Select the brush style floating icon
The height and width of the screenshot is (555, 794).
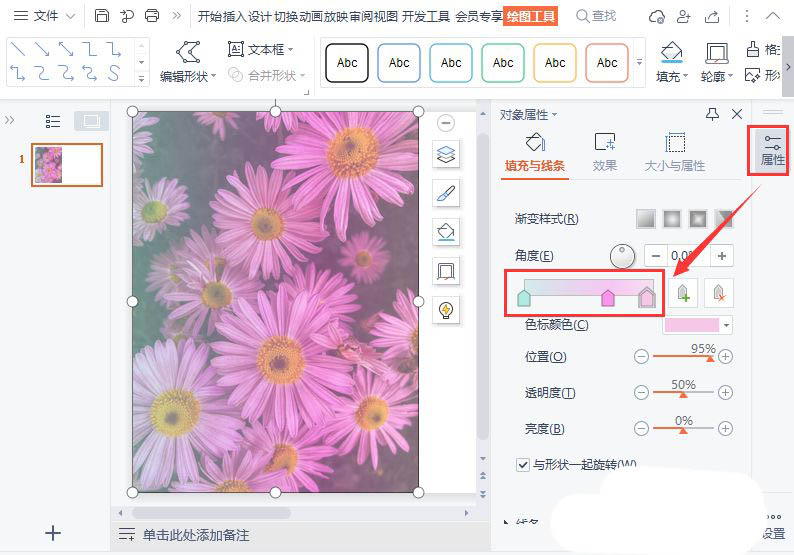point(446,193)
